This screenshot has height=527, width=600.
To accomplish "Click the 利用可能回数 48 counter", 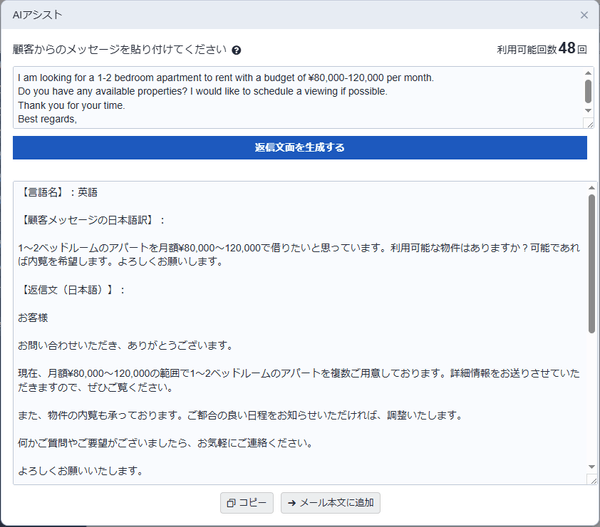I will pyautogui.click(x=541, y=49).
